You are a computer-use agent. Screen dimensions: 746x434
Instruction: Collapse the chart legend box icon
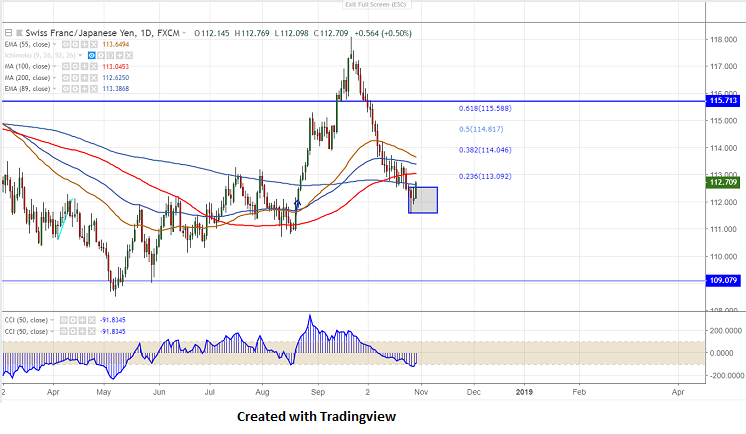[x=9, y=33]
